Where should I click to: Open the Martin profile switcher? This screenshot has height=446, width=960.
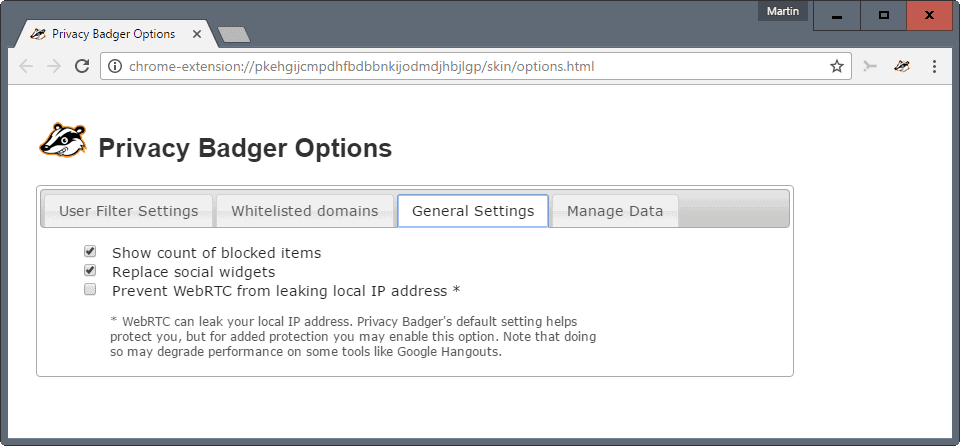tap(783, 12)
